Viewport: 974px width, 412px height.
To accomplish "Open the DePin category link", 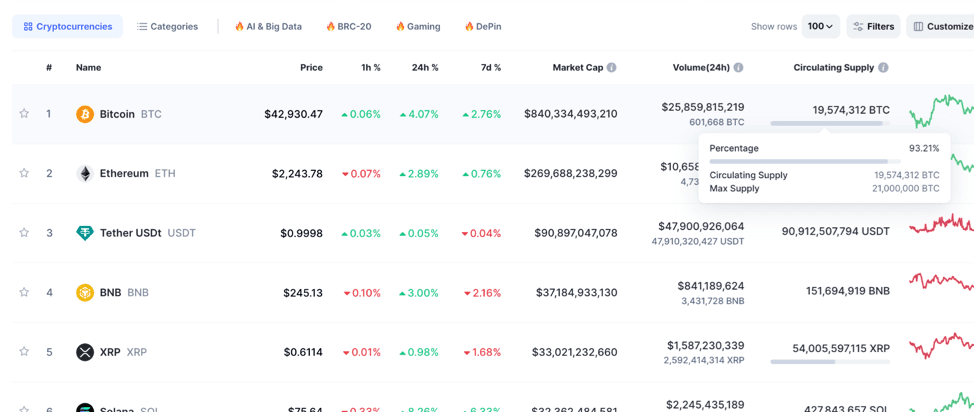I will click(x=482, y=27).
